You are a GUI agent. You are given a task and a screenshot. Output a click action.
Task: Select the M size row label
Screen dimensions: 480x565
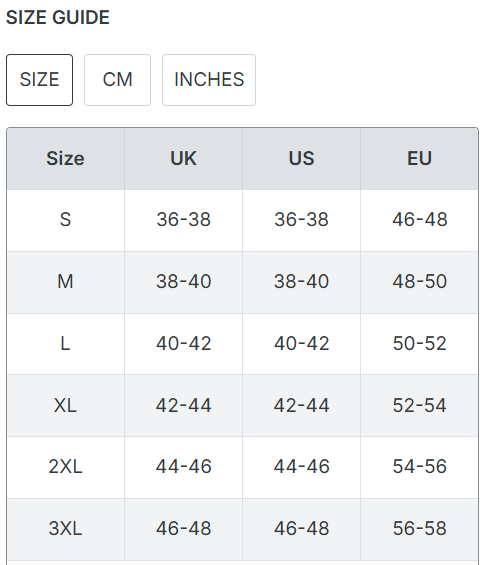click(66, 281)
